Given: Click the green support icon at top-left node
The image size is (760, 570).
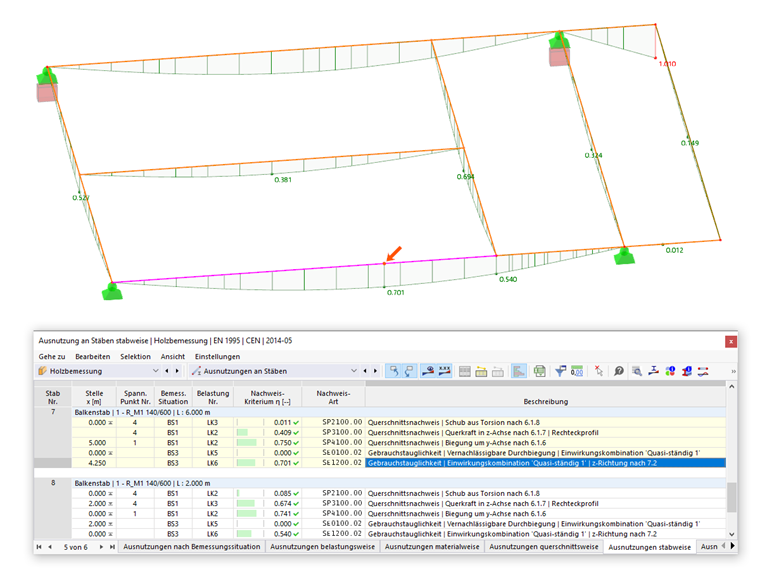Looking at the screenshot, I should coord(46,75).
